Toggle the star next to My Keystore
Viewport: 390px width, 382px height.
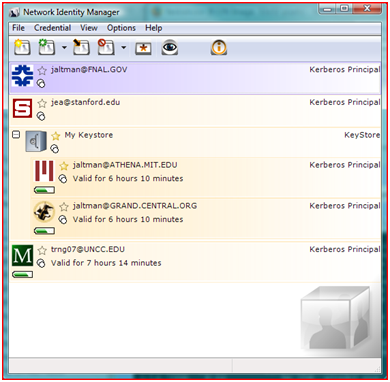[x=56, y=136]
